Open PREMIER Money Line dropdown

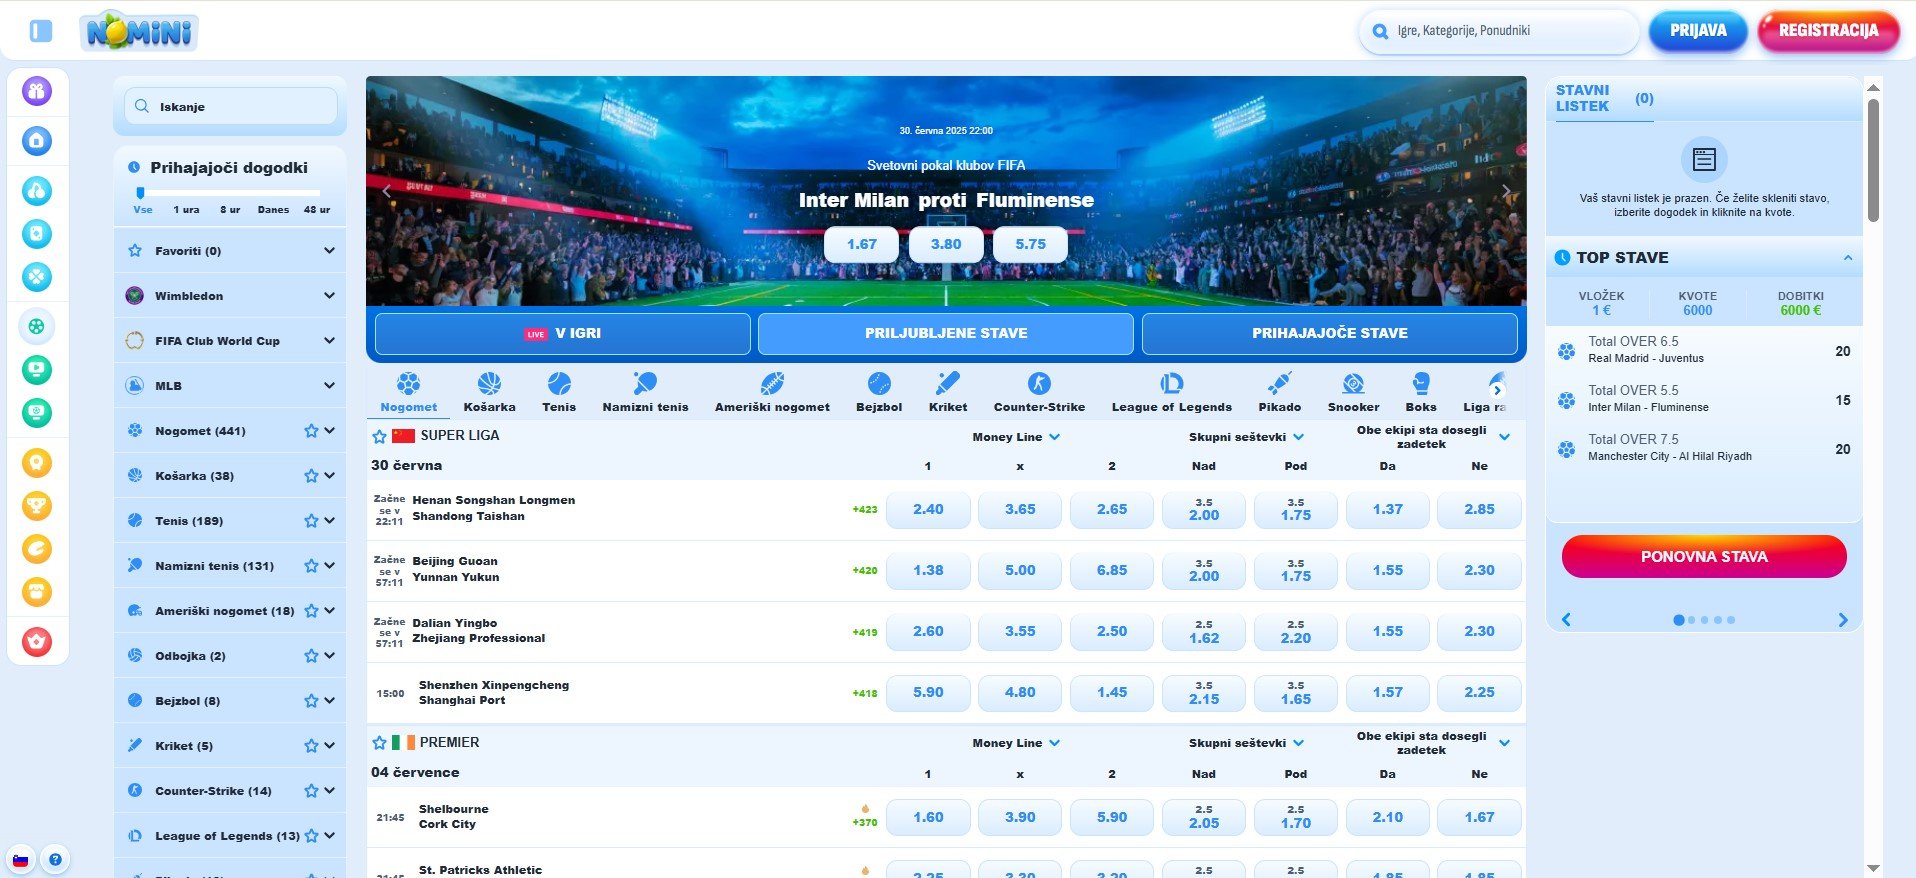pos(1016,743)
